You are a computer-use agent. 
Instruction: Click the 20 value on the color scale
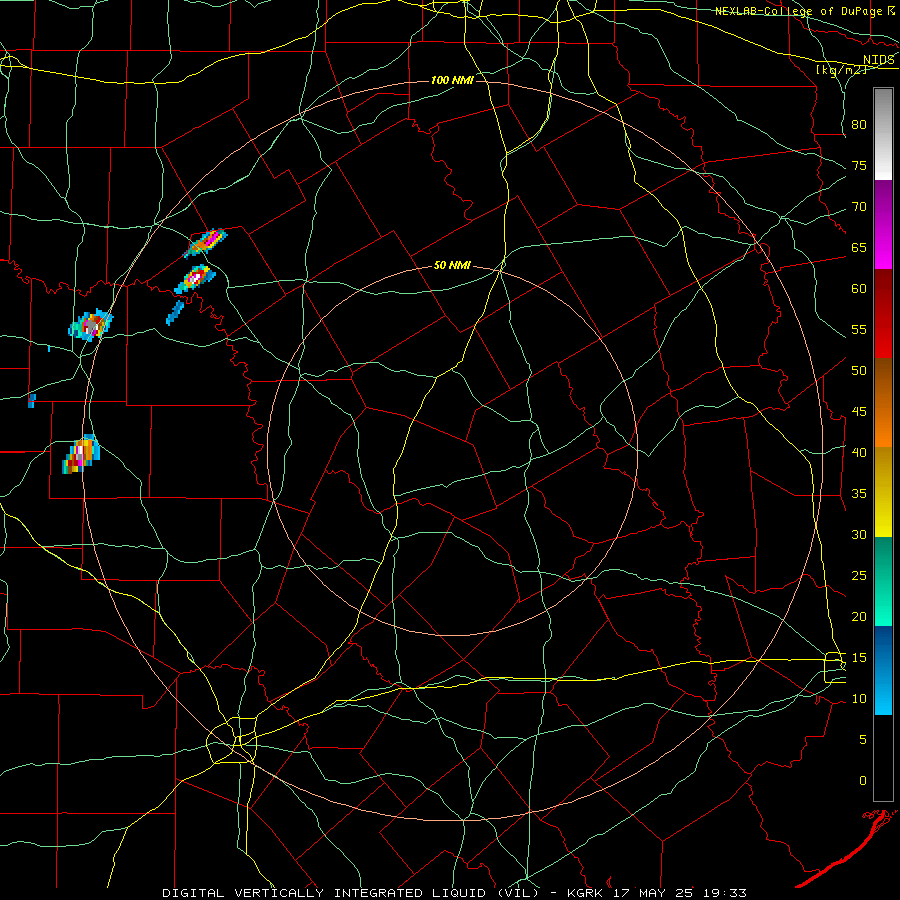859,616
